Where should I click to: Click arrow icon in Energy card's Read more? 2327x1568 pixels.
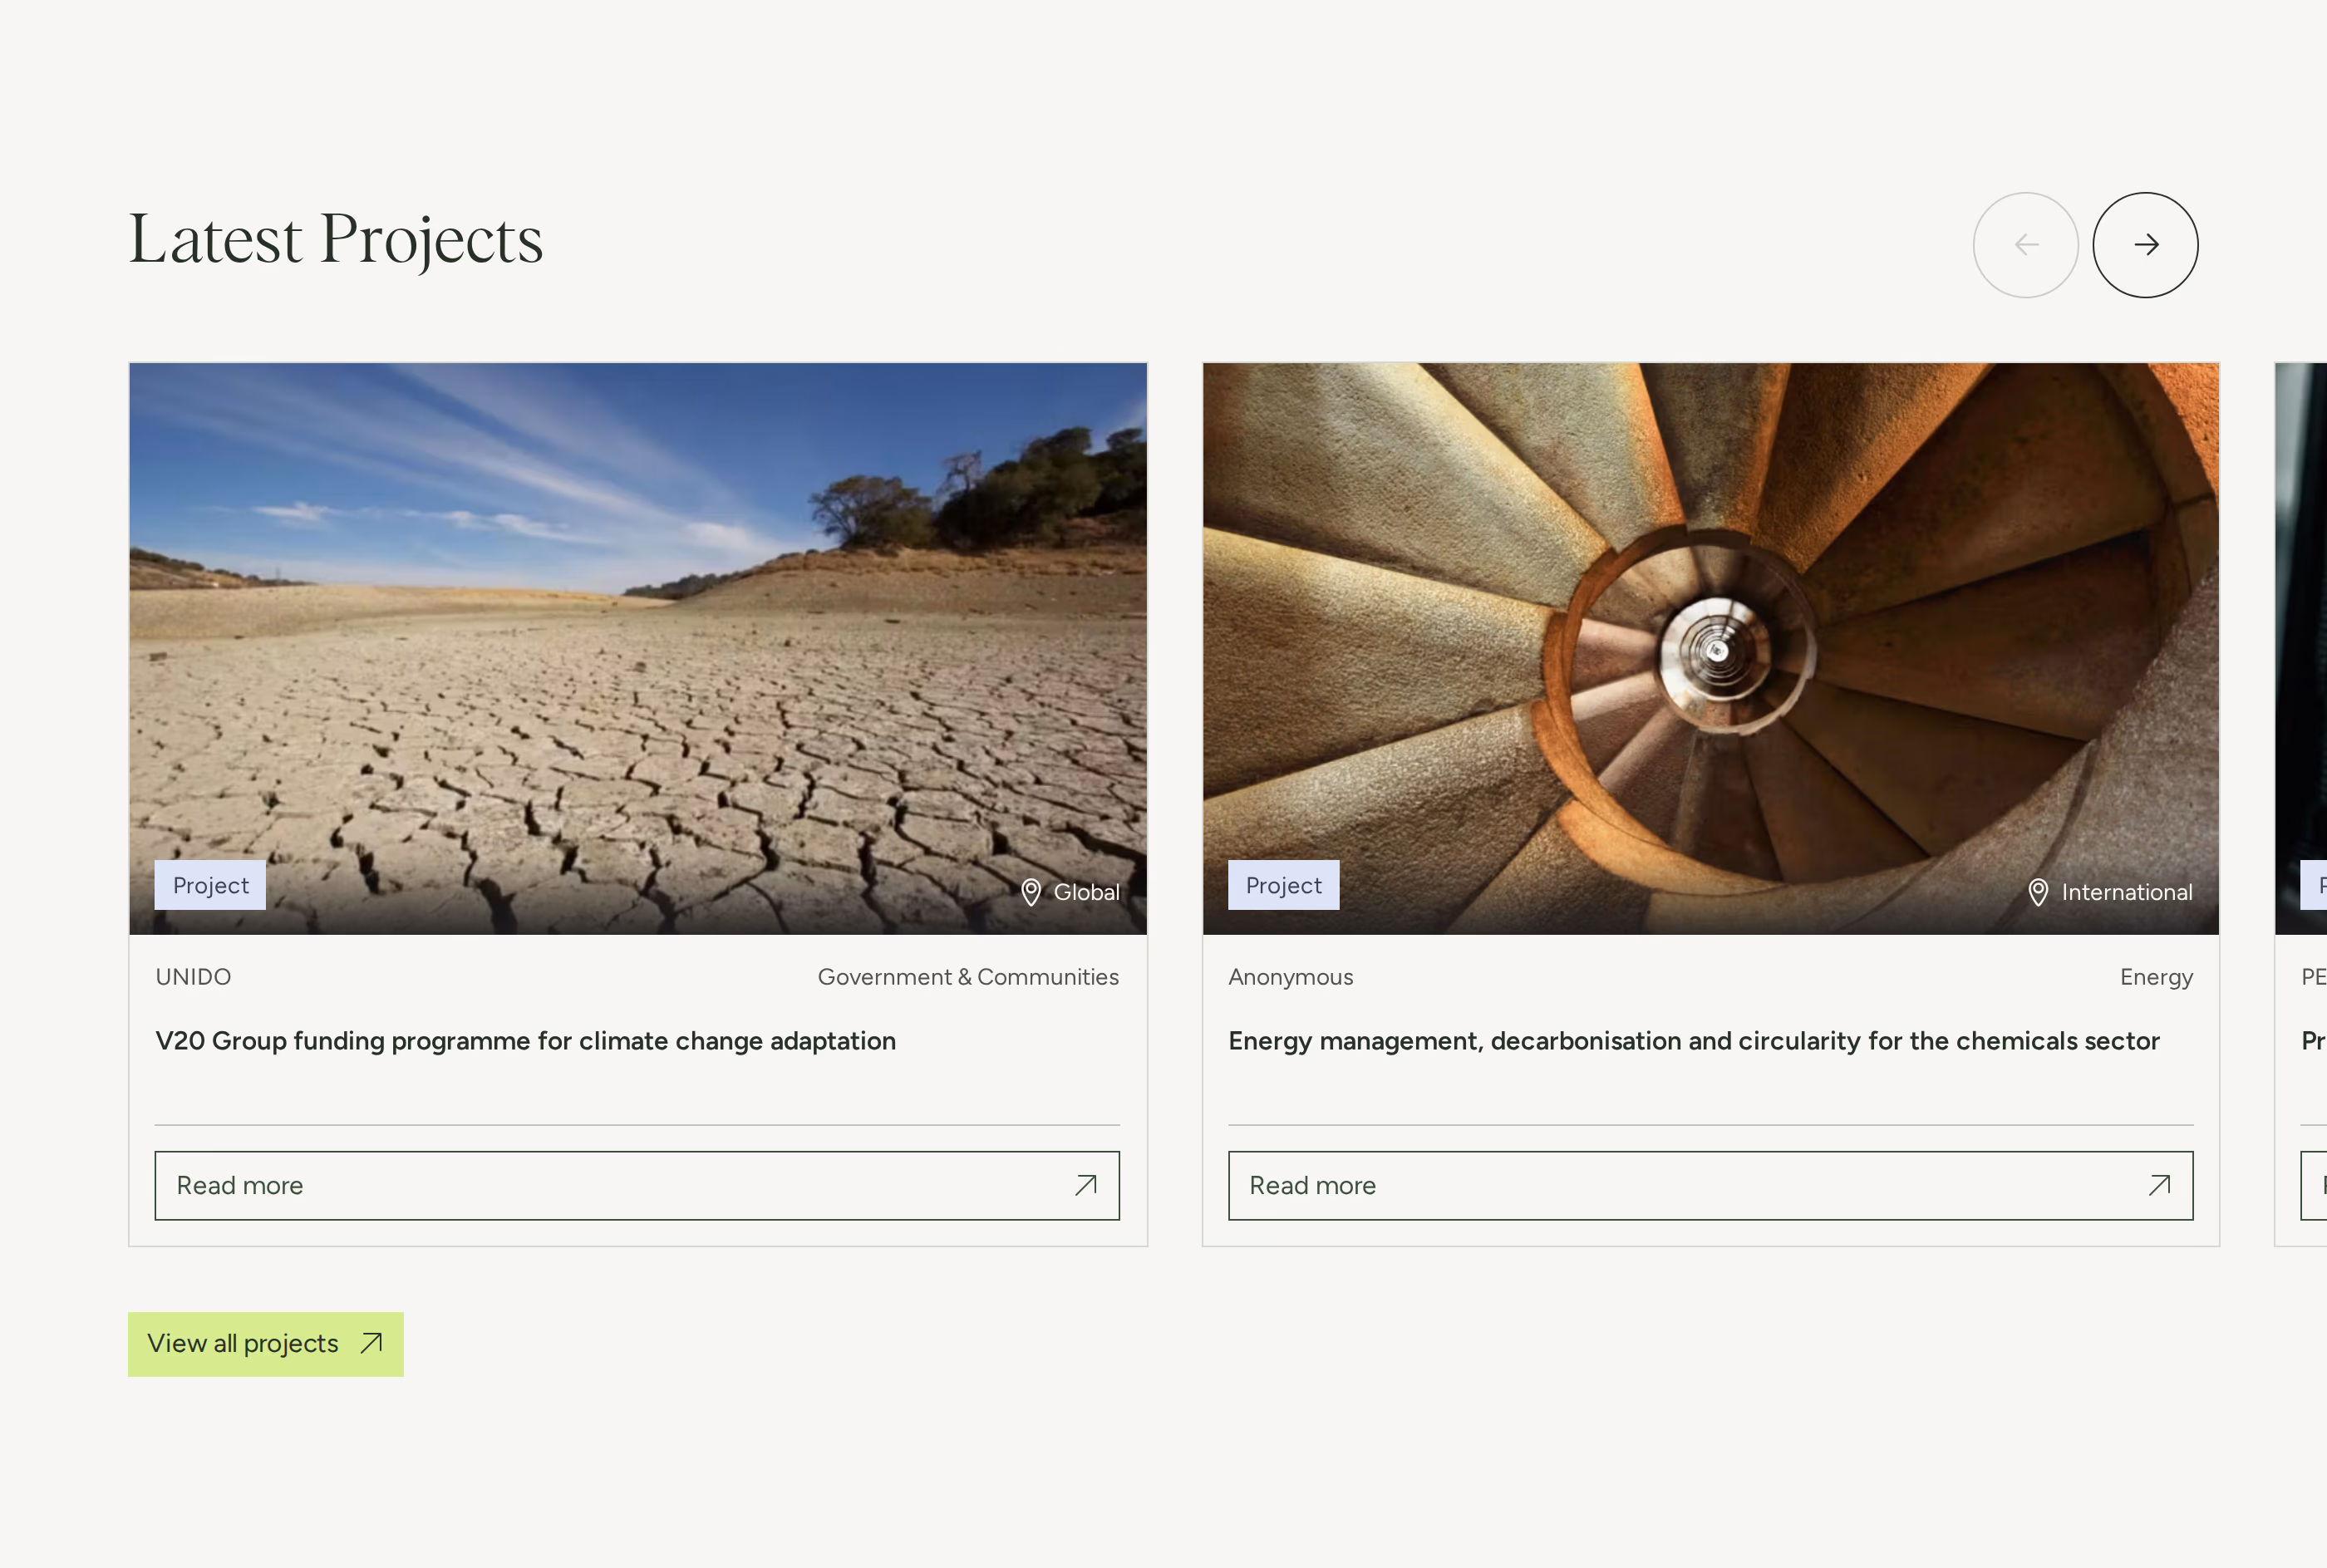(2160, 1185)
